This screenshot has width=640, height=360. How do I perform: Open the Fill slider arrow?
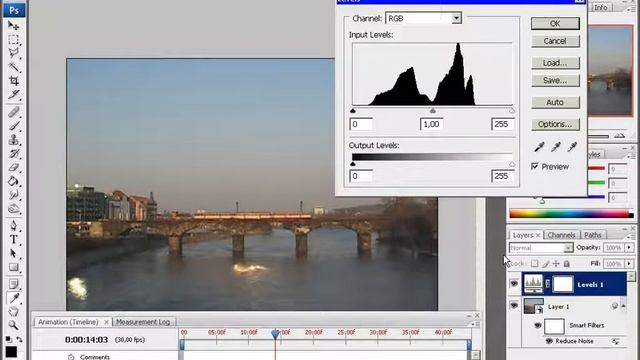[629, 264]
